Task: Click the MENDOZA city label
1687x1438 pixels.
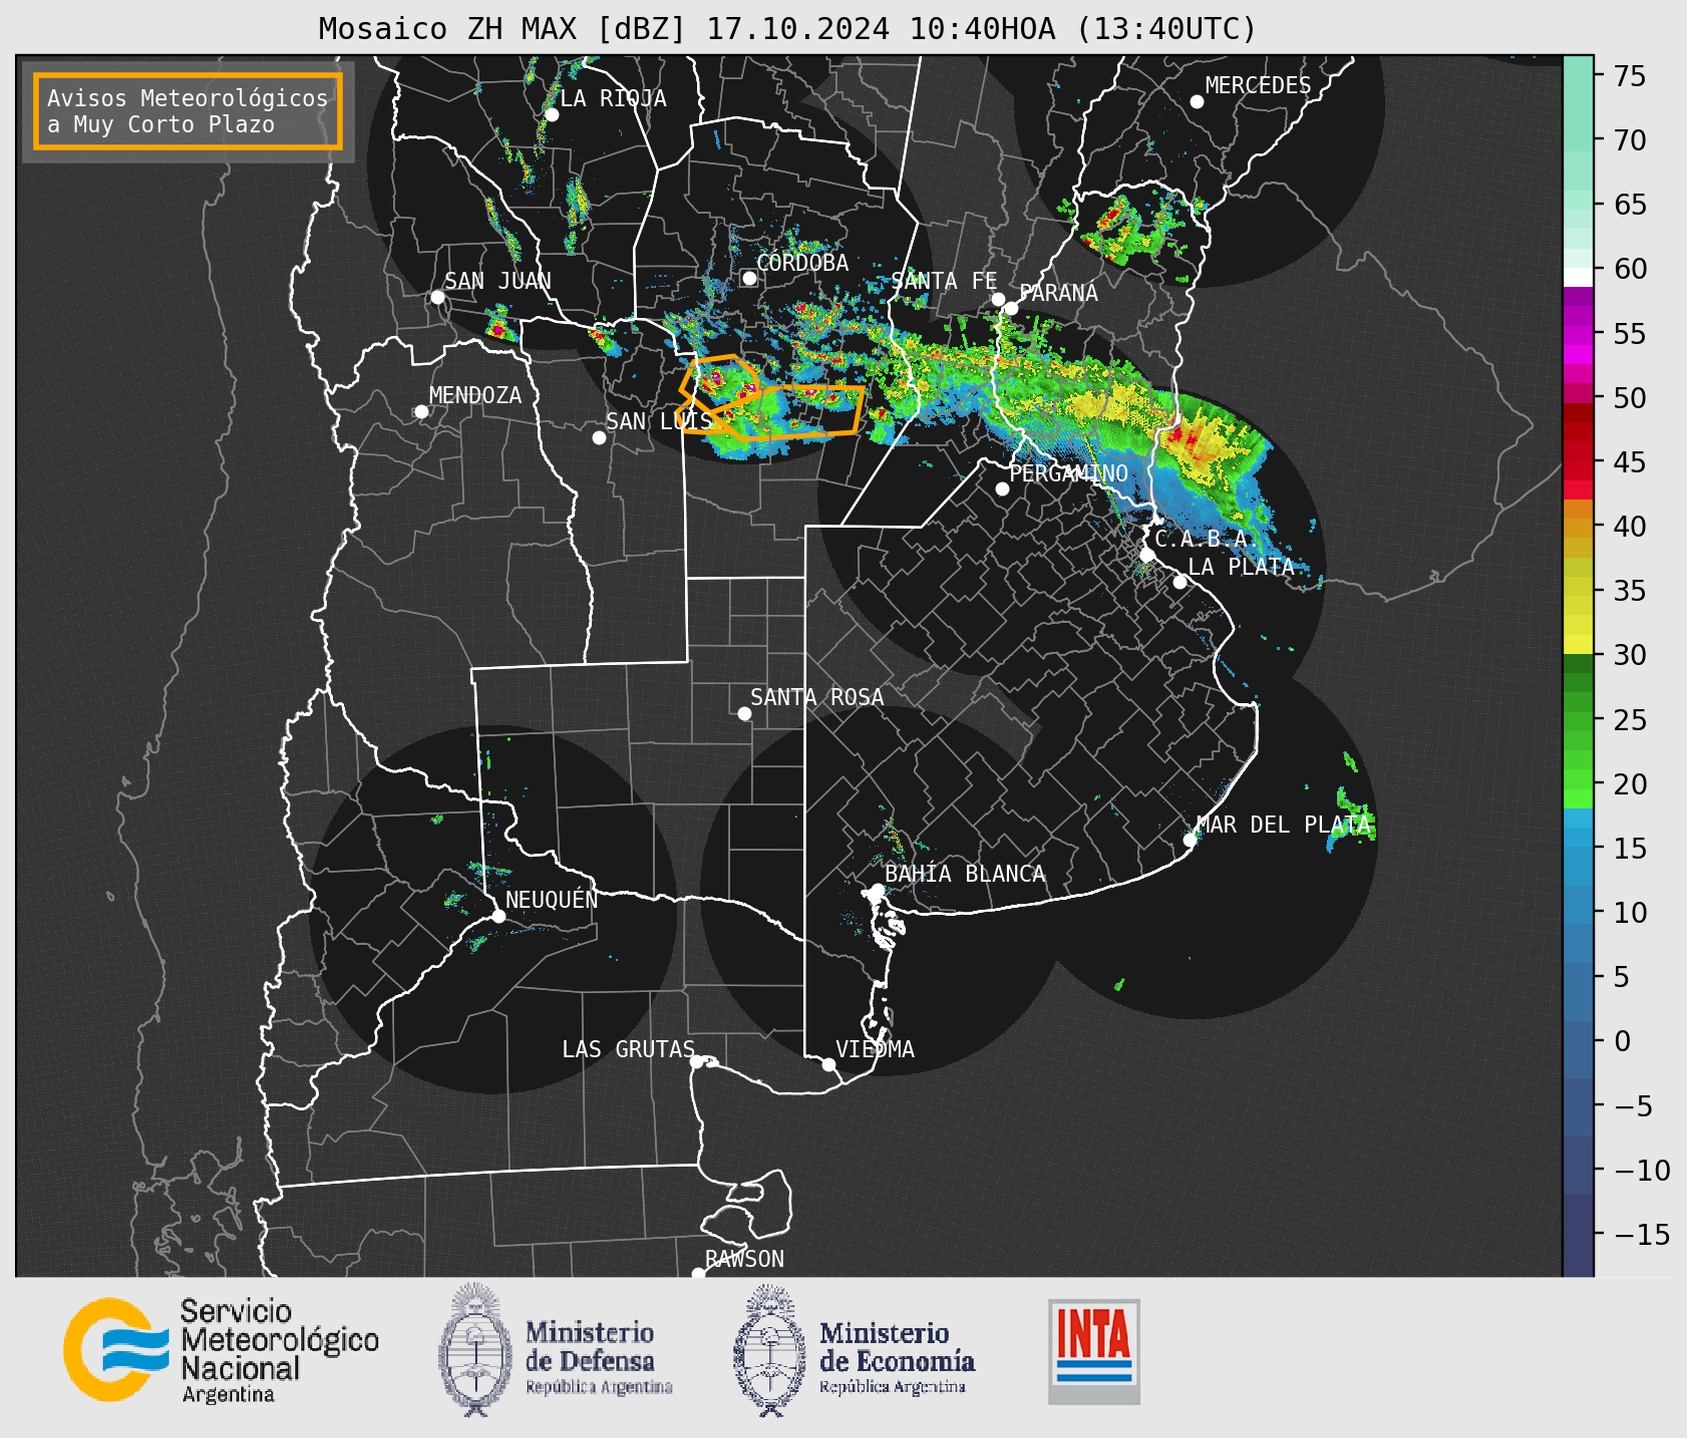Action: [x=475, y=395]
